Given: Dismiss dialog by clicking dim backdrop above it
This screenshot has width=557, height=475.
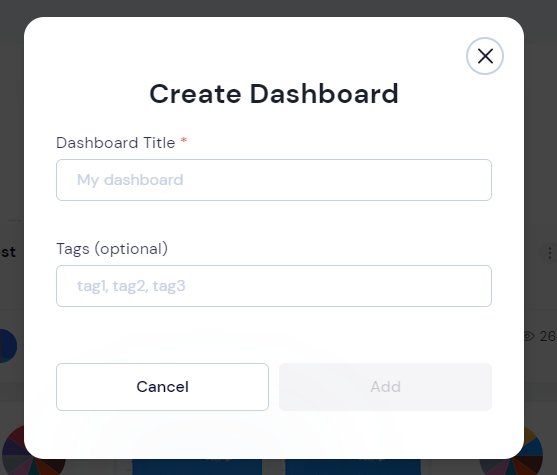Looking at the screenshot, I should [274, 8].
